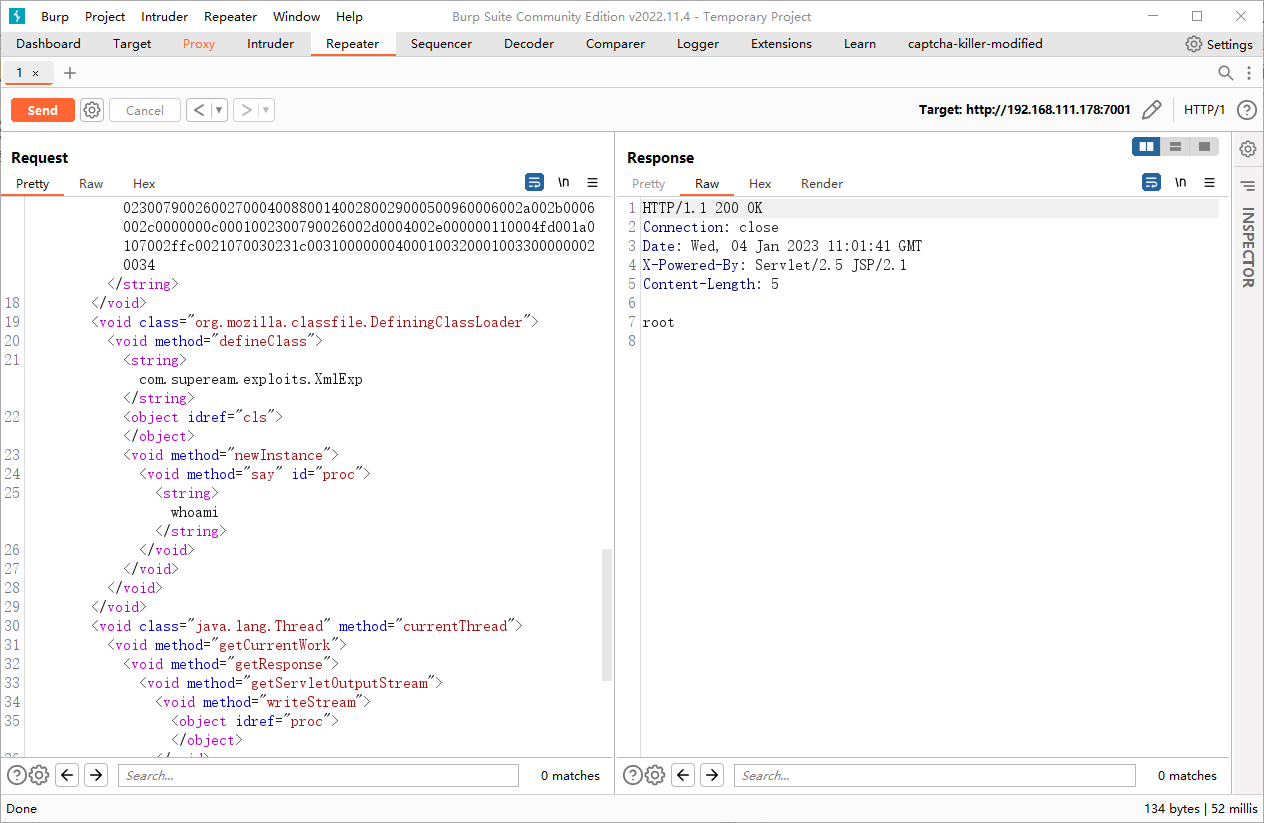This screenshot has height=823, width=1264.
Task: Click the Cancel button
Action: tap(145, 110)
